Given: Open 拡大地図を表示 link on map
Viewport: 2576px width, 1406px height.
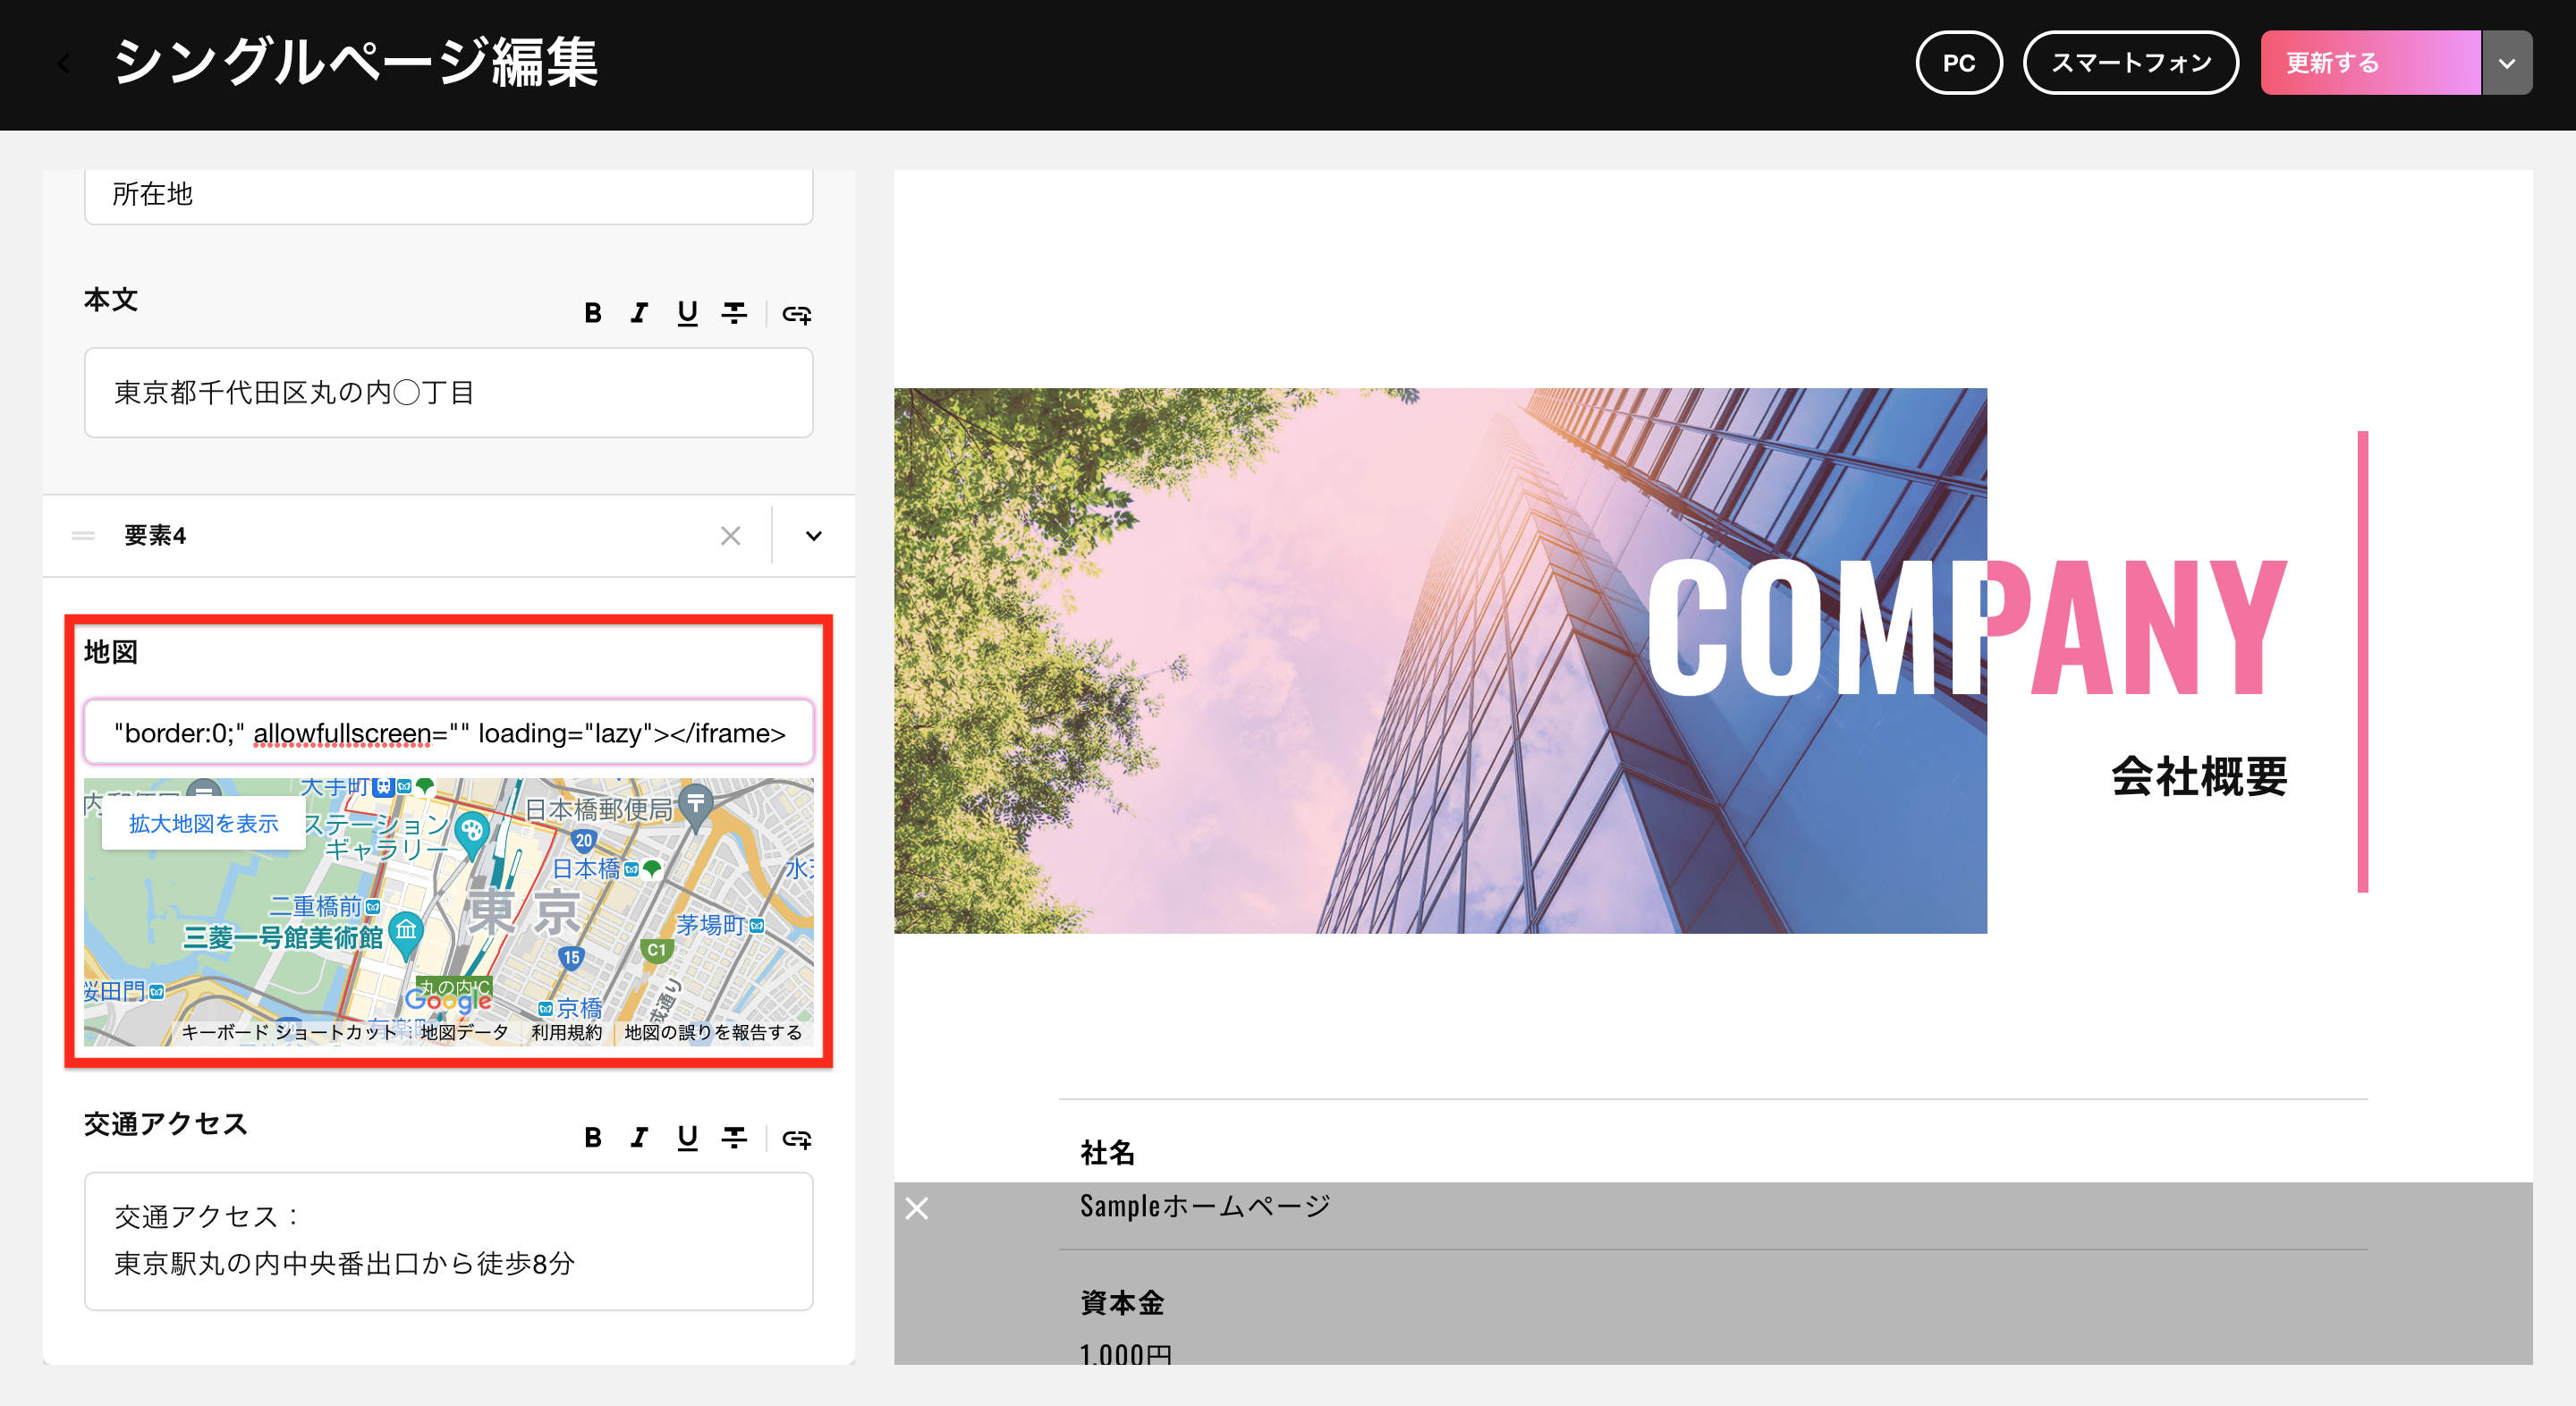Looking at the screenshot, I should (203, 823).
